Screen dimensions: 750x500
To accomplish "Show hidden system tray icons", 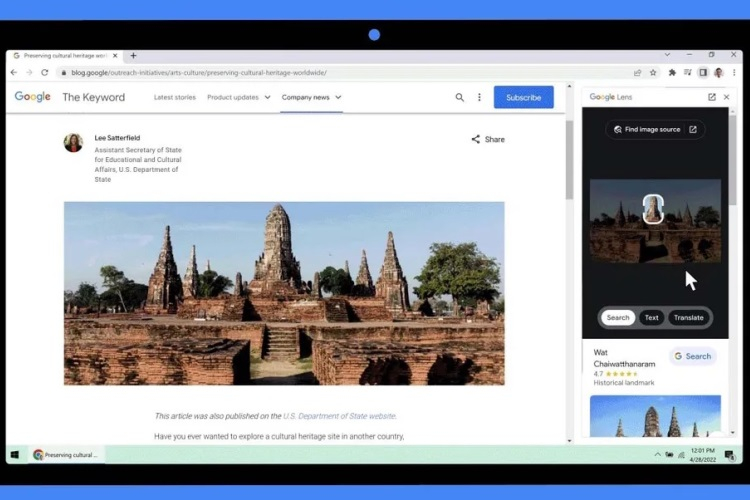I will [657, 455].
